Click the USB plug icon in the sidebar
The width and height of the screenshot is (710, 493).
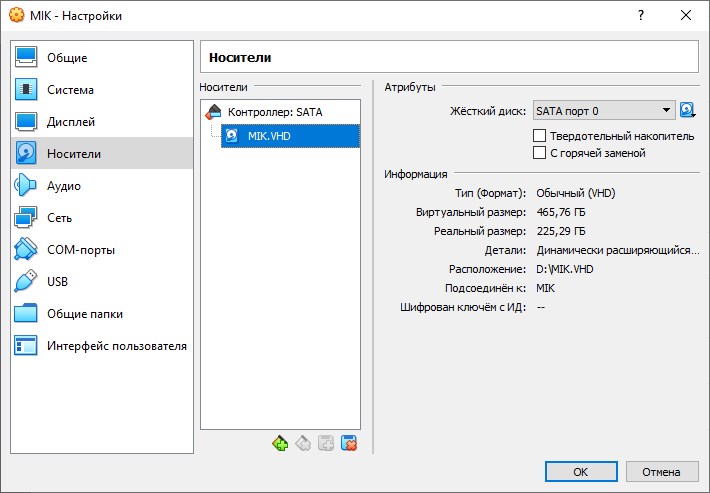26,282
